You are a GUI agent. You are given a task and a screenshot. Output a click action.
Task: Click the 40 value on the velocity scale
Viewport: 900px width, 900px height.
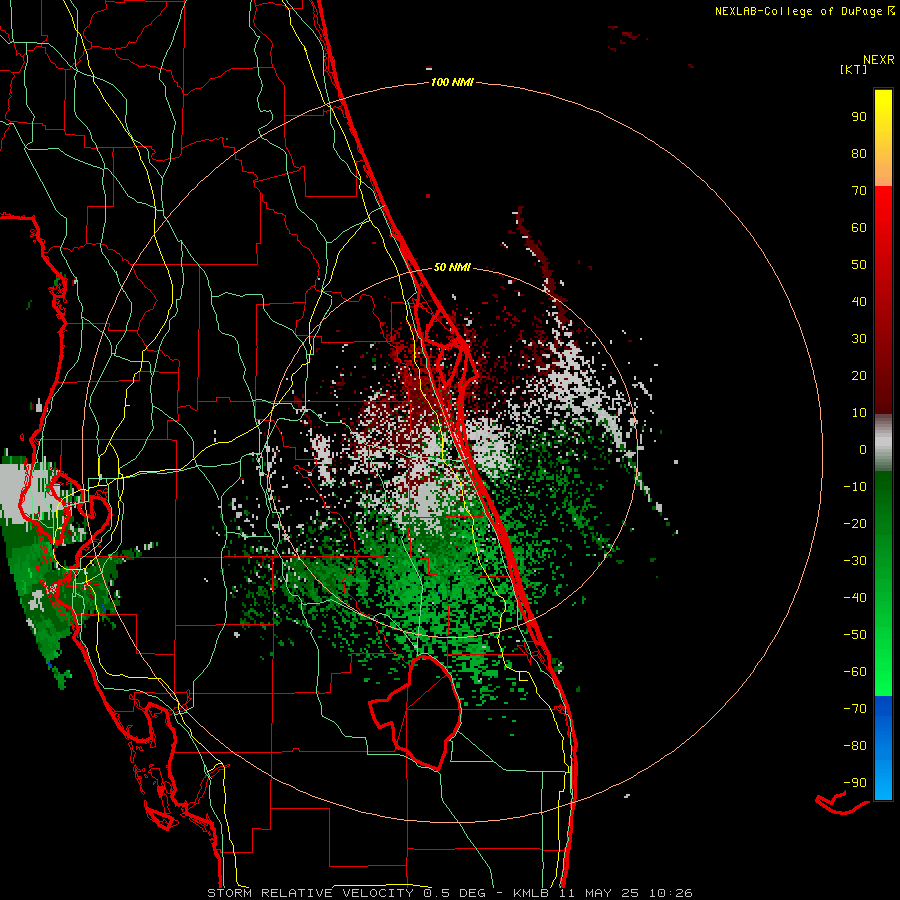(x=859, y=301)
